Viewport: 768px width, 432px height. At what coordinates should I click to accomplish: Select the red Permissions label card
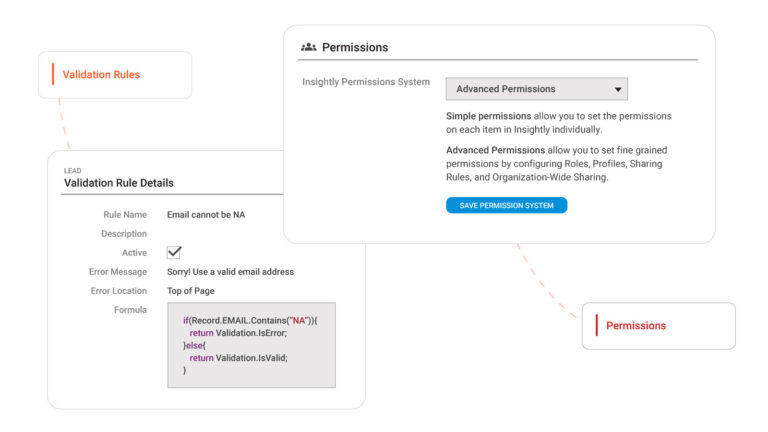click(659, 326)
